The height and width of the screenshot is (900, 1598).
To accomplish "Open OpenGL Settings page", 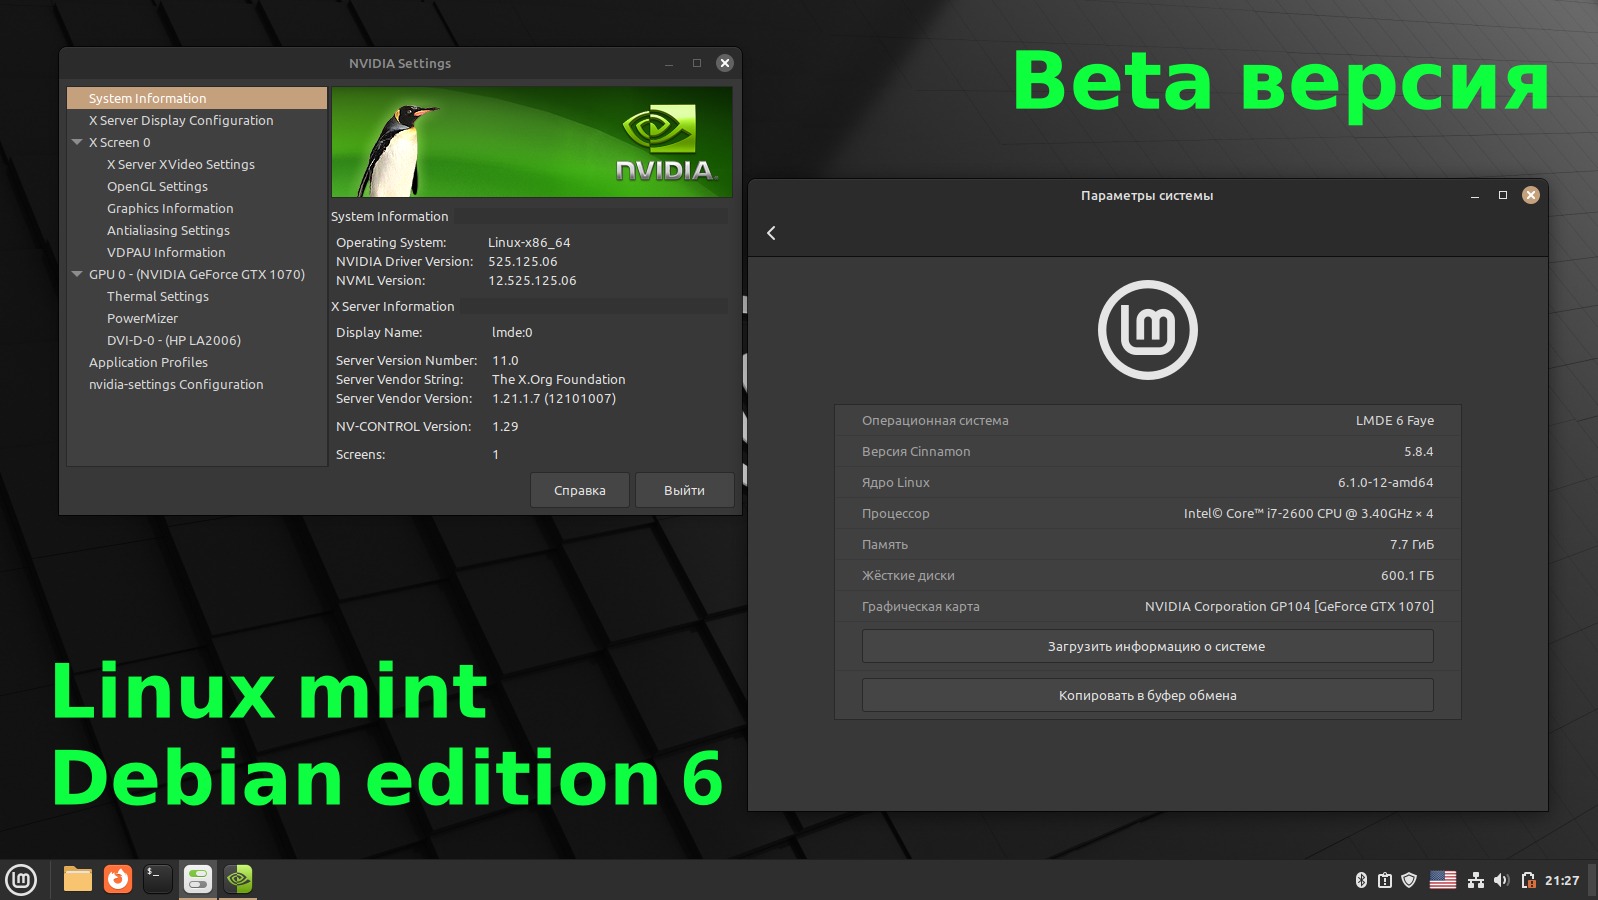I will coord(158,186).
